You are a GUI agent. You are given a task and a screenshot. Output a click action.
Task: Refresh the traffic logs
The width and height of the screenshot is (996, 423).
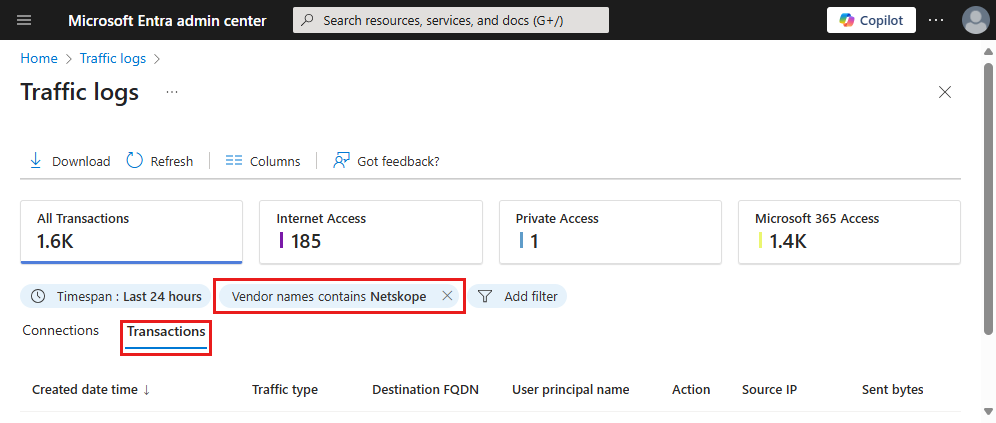(160, 161)
